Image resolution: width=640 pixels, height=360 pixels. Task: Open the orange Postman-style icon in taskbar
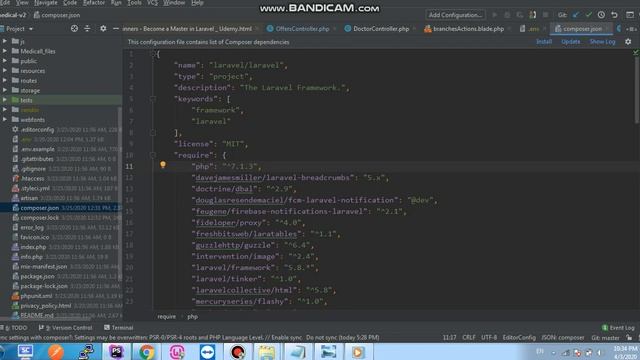click(x=56, y=352)
